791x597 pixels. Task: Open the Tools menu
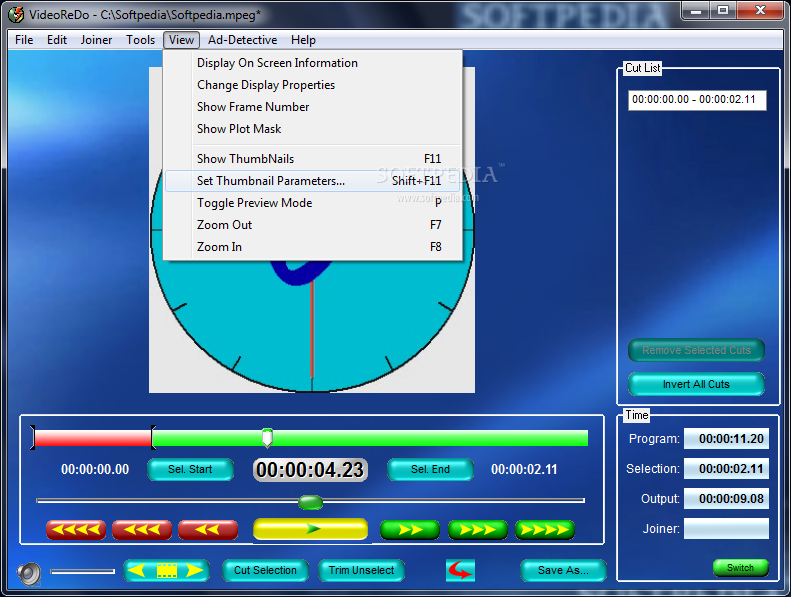[140, 40]
